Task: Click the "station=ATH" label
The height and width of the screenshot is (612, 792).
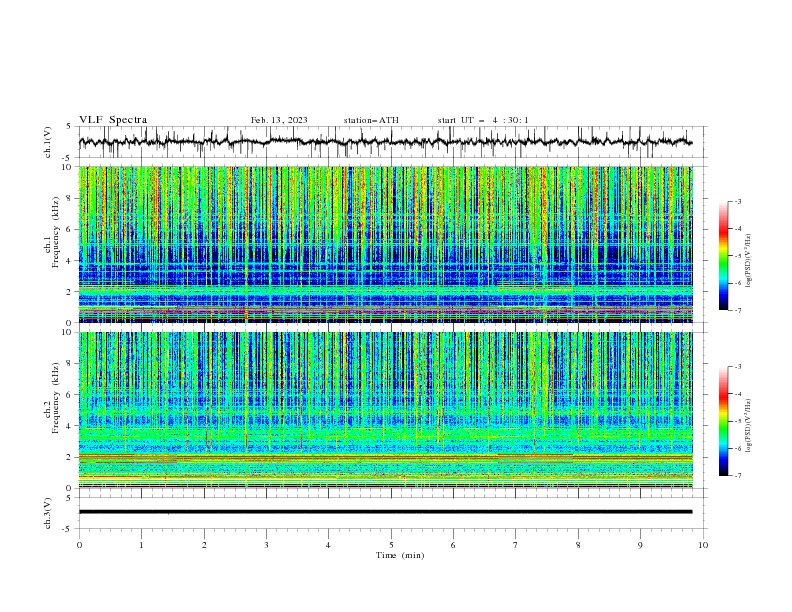Action: [371, 120]
